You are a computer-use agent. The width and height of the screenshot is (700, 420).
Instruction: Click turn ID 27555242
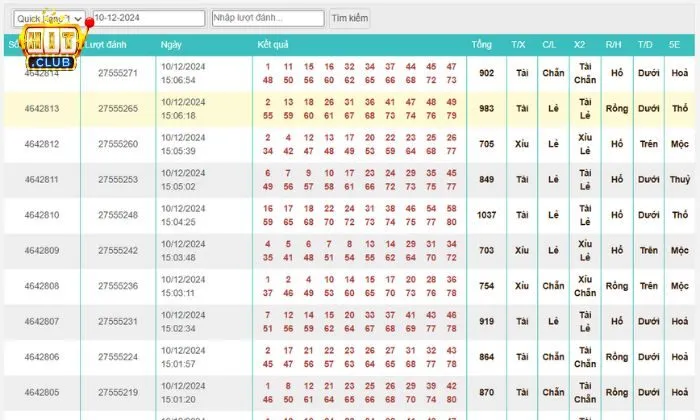[118, 250]
